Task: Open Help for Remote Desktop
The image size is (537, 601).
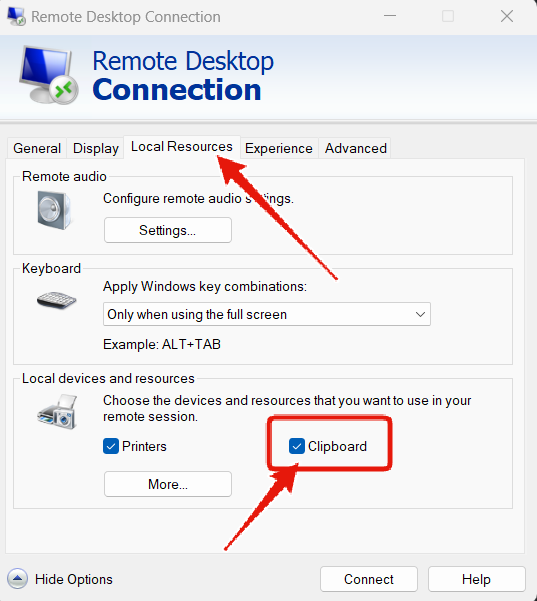Action: click(x=476, y=579)
